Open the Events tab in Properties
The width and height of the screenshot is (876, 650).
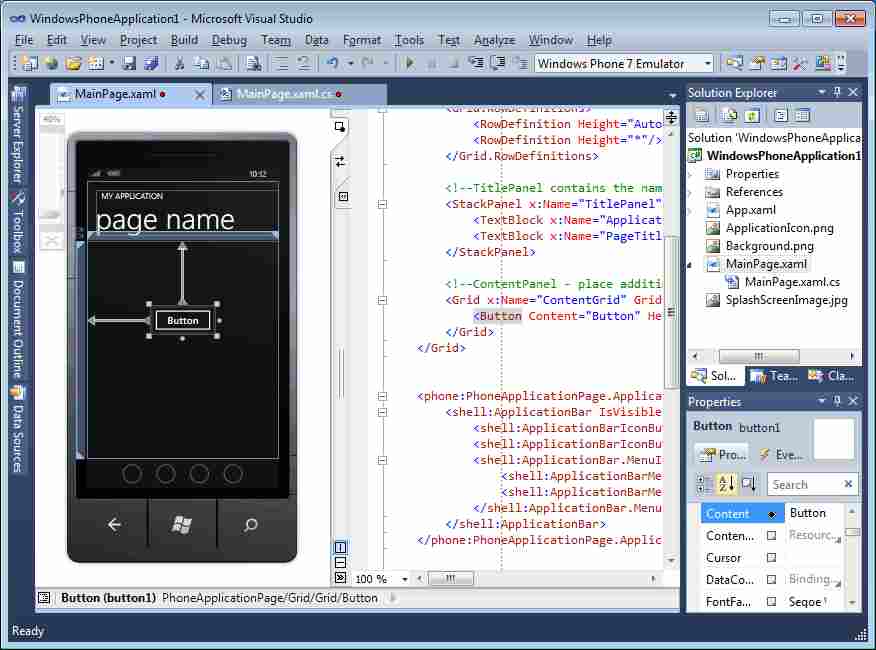[780, 454]
